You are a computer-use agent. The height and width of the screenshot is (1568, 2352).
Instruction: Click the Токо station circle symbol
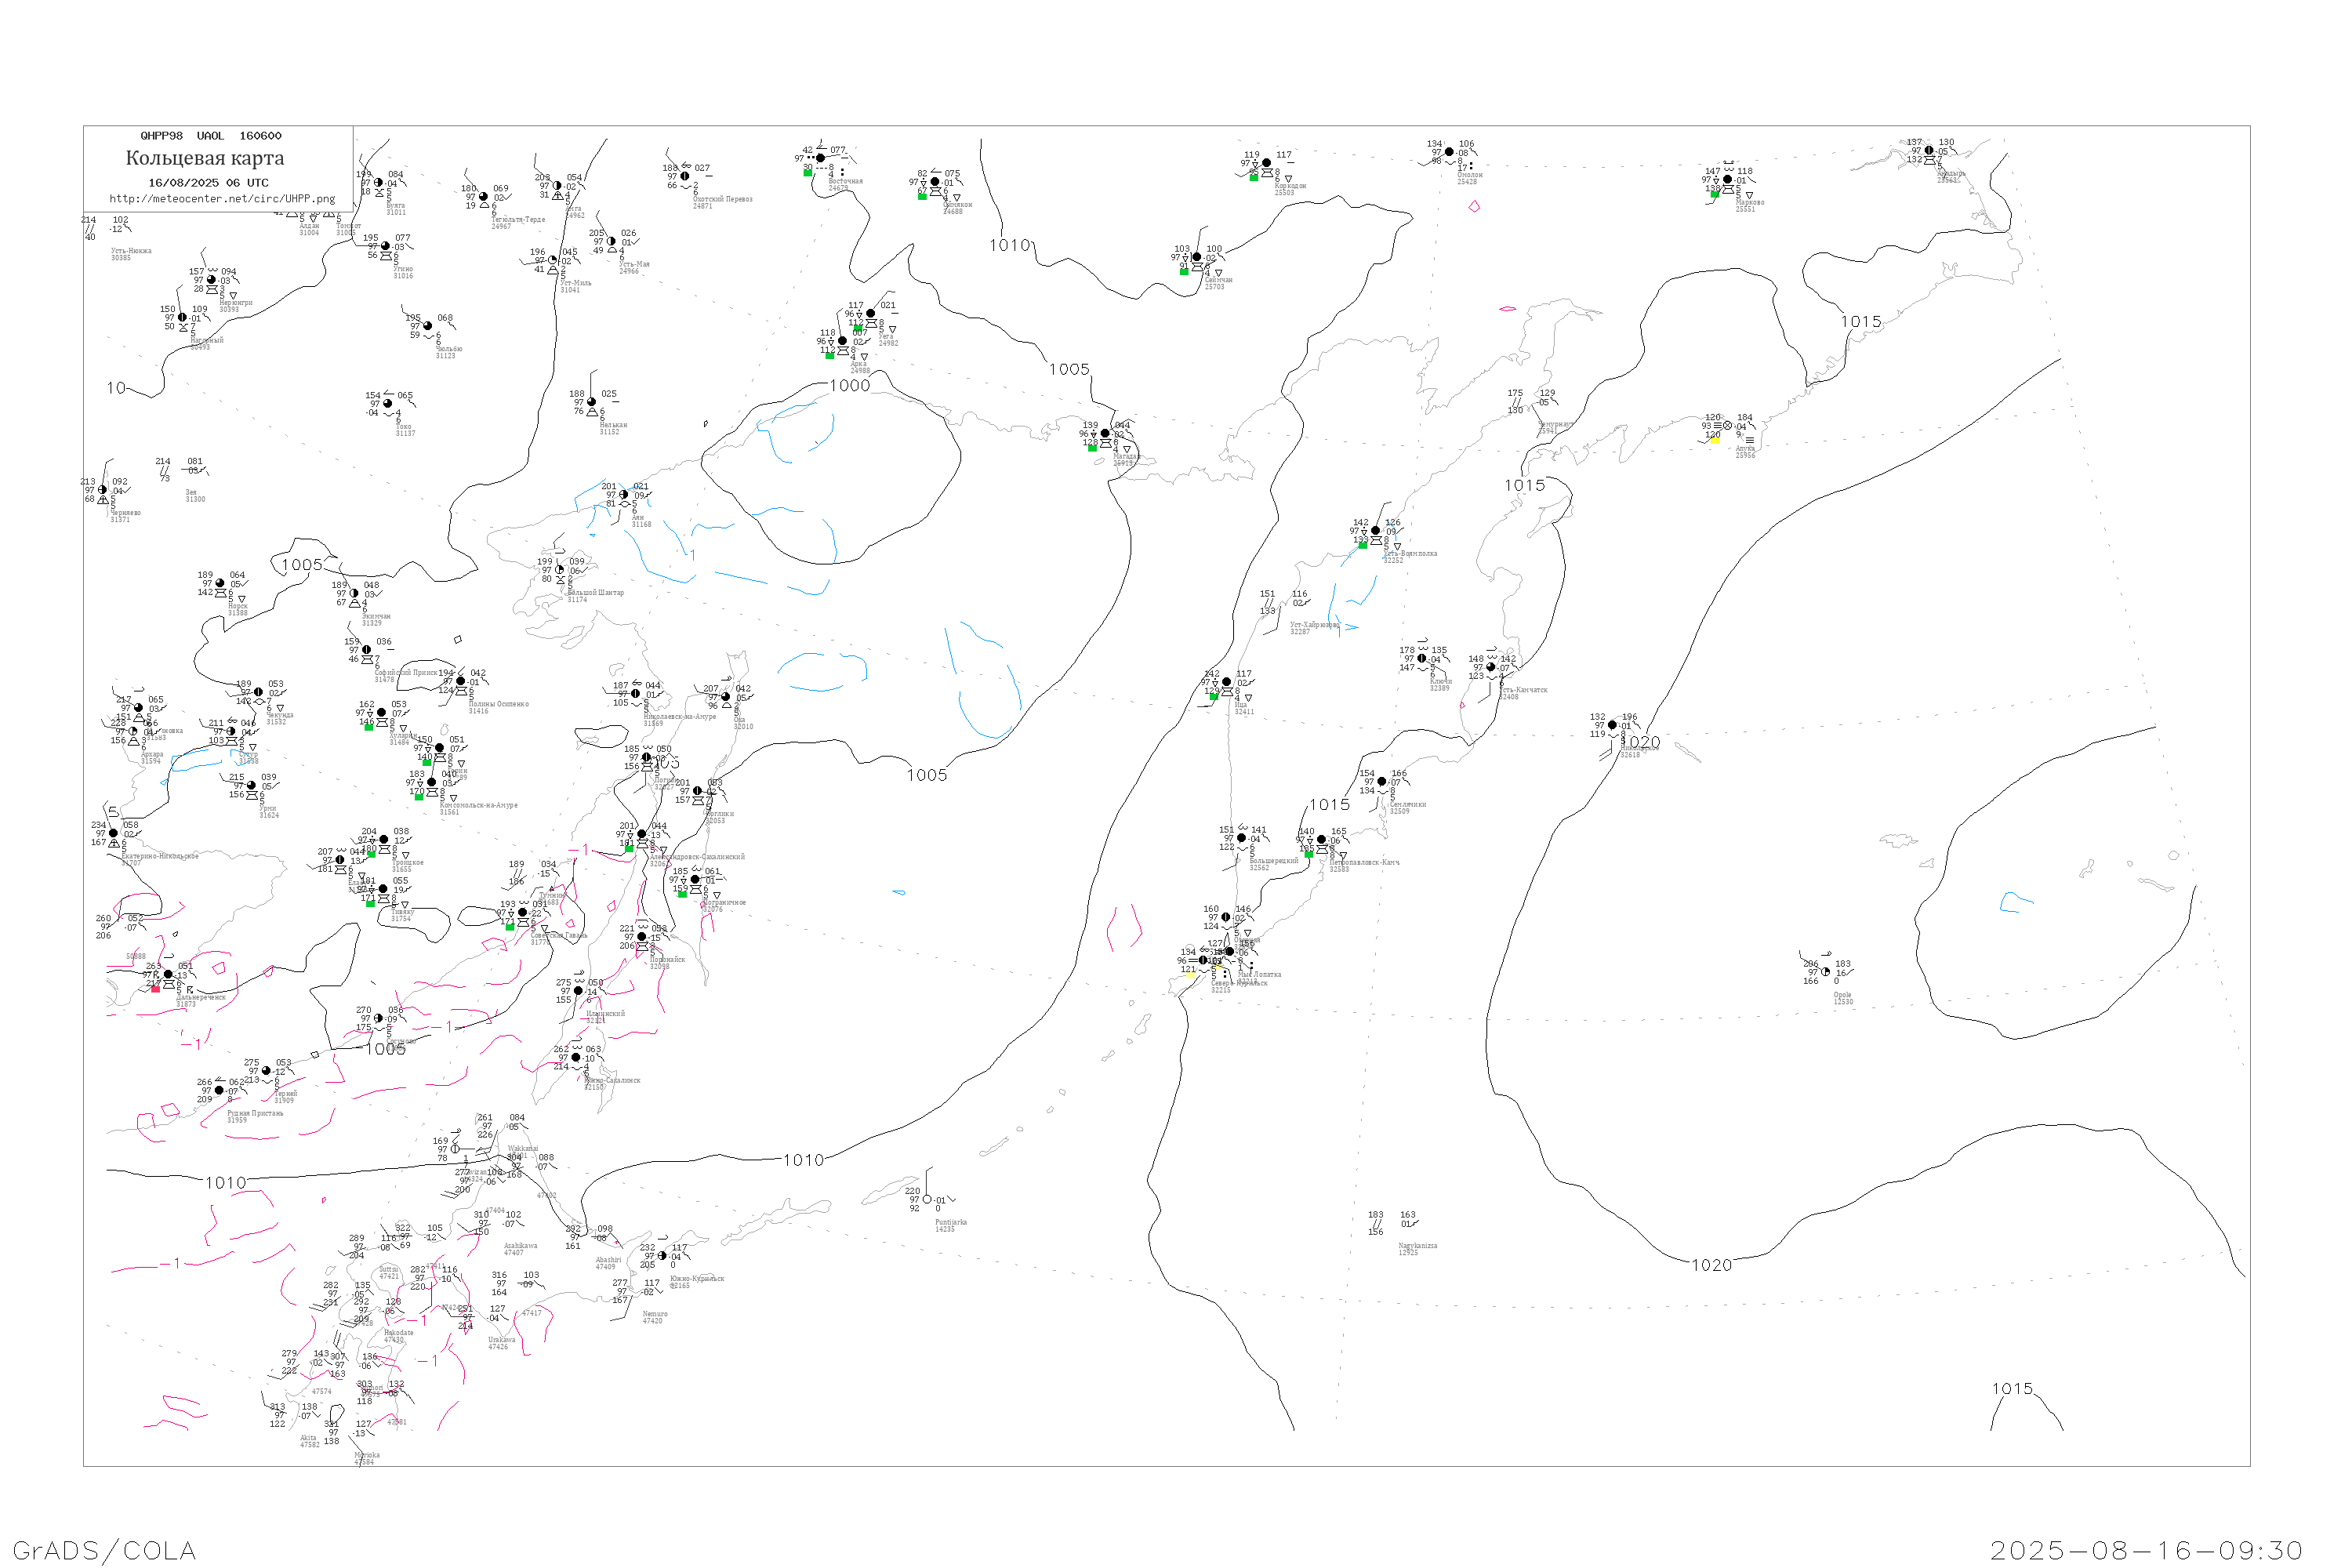click(x=387, y=404)
